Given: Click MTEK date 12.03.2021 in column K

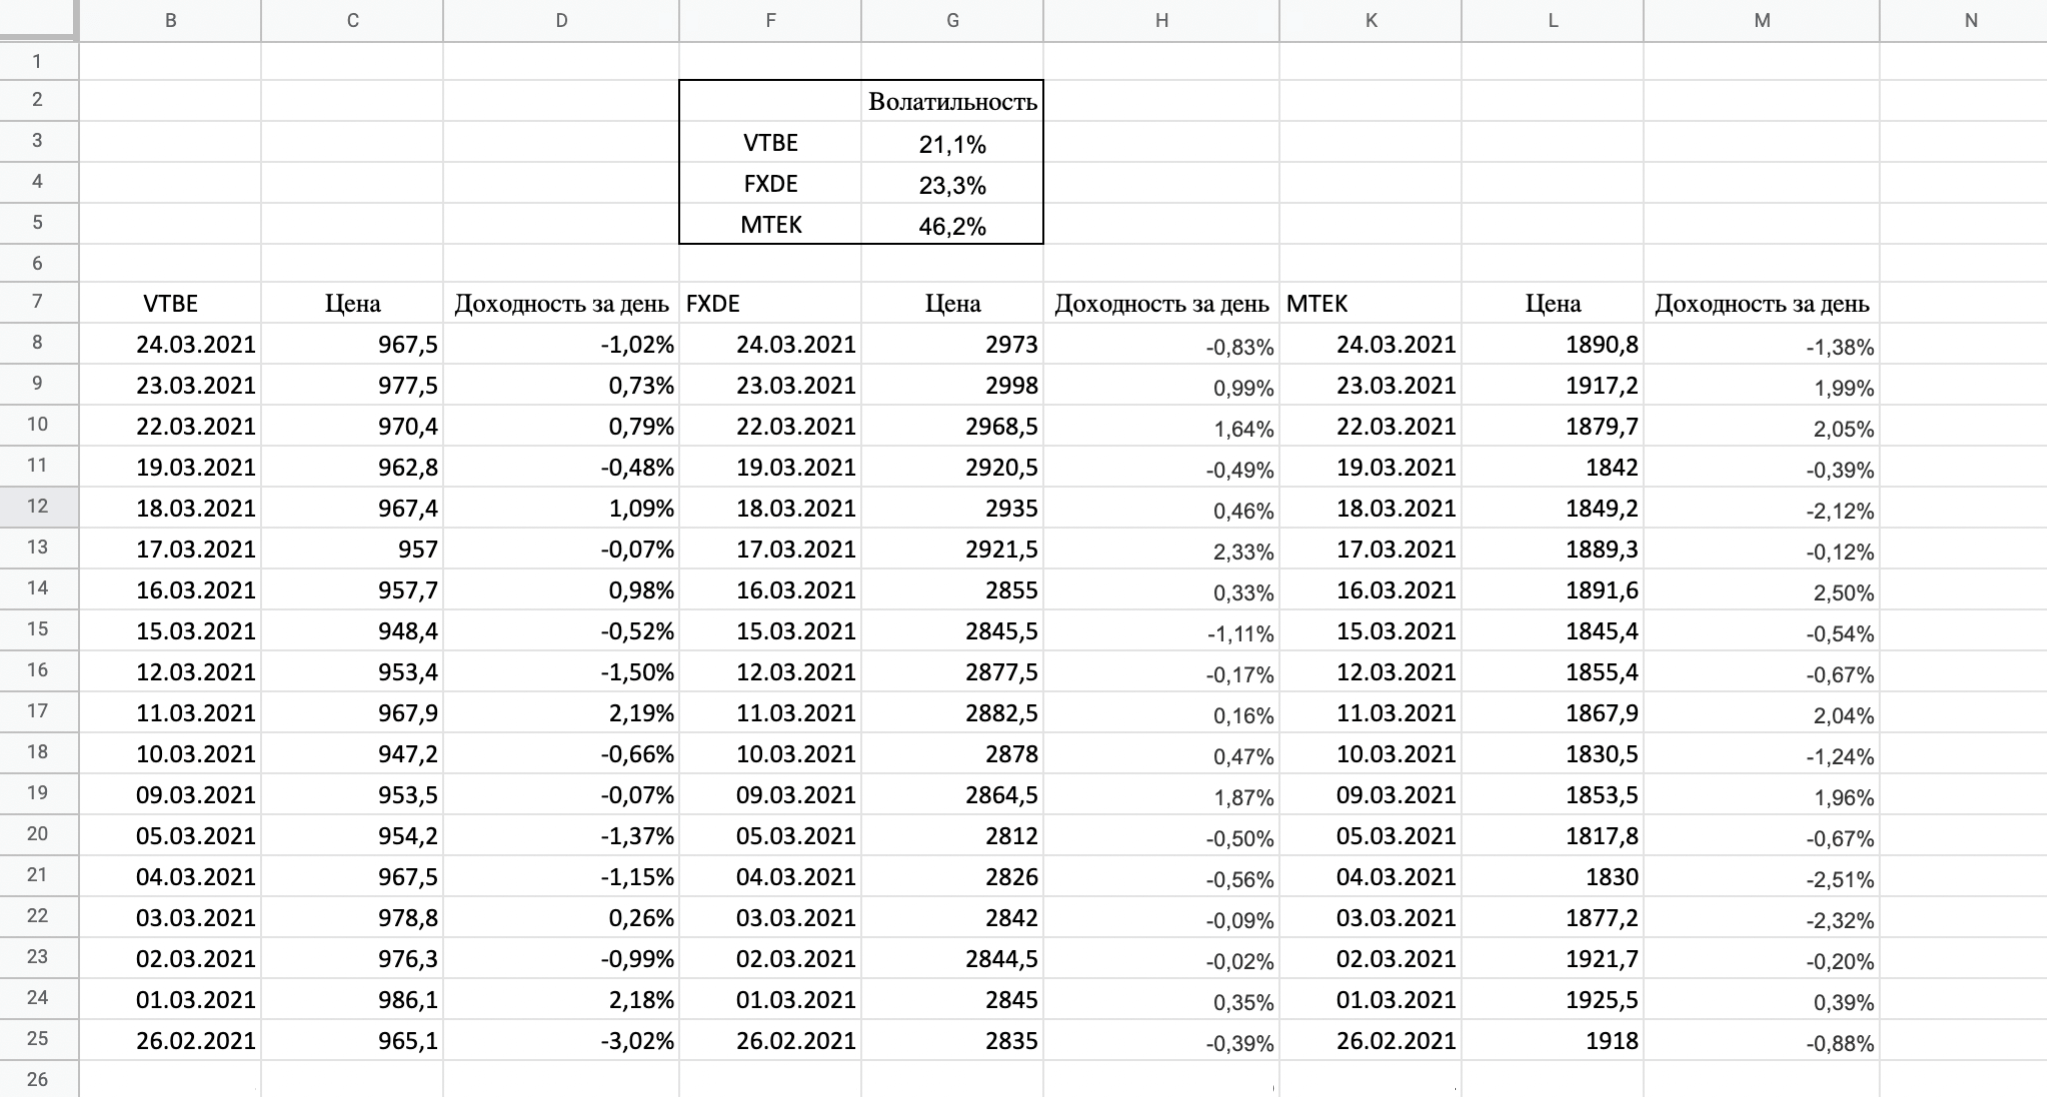Looking at the screenshot, I should coord(1370,672).
